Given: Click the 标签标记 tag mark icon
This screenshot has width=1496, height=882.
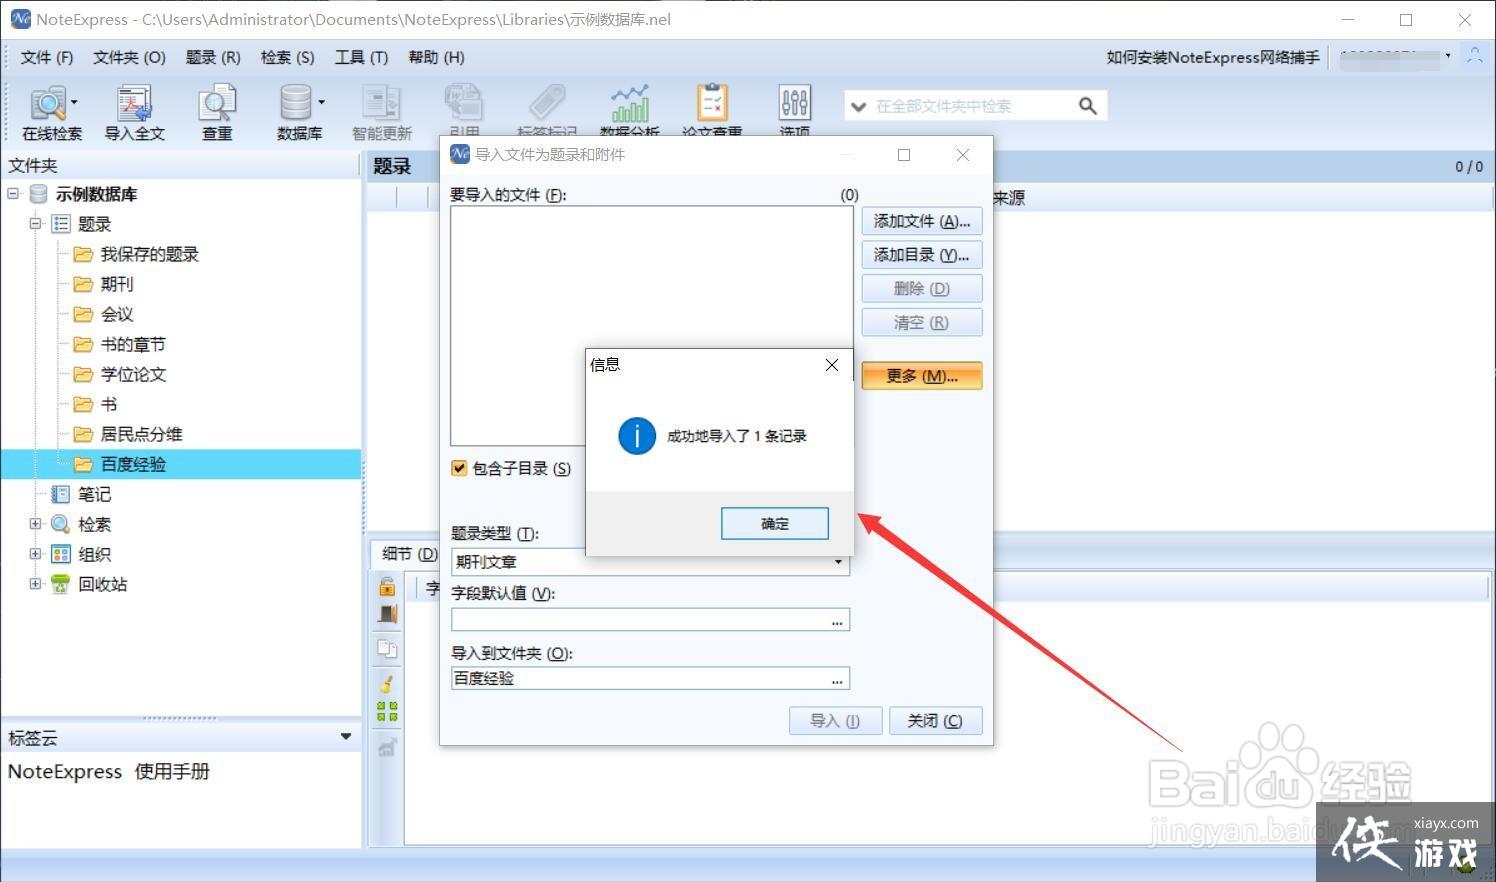Looking at the screenshot, I should pos(547,110).
